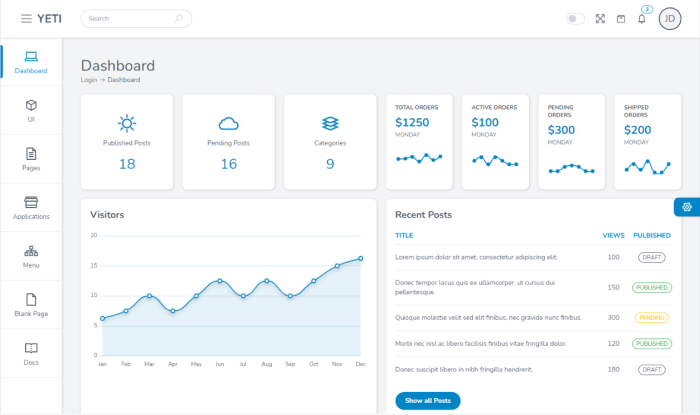The image size is (700, 415).
Task: Select Dashboard in the sidebar
Action: tap(31, 62)
